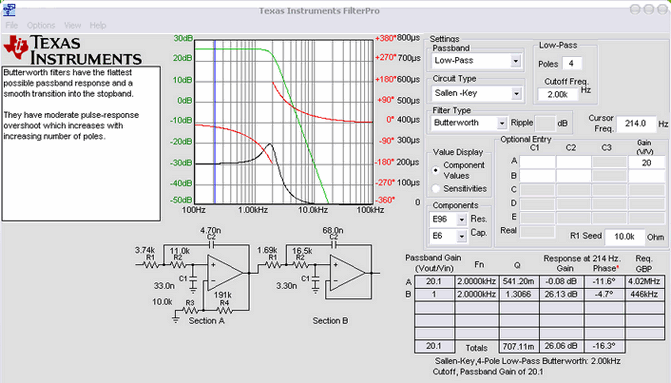Open the E96 resistor series dropdown
Screen dimensions: 671x383
pyautogui.click(x=461, y=220)
